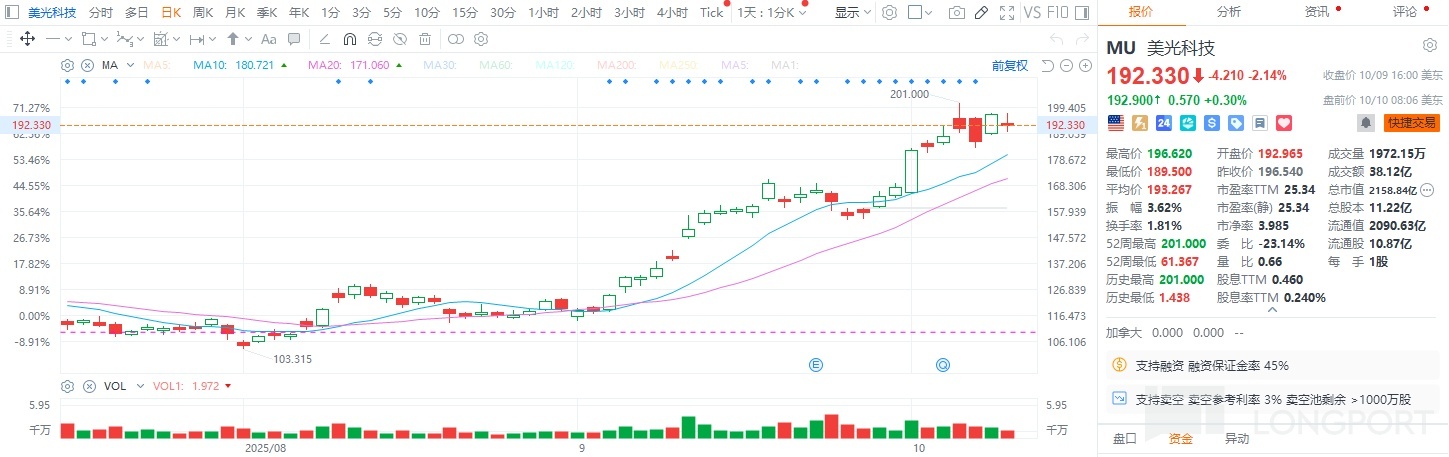Image resolution: width=1449 pixels, height=457 pixels.
Task: Select the Tick timeframe
Action: click(x=711, y=12)
